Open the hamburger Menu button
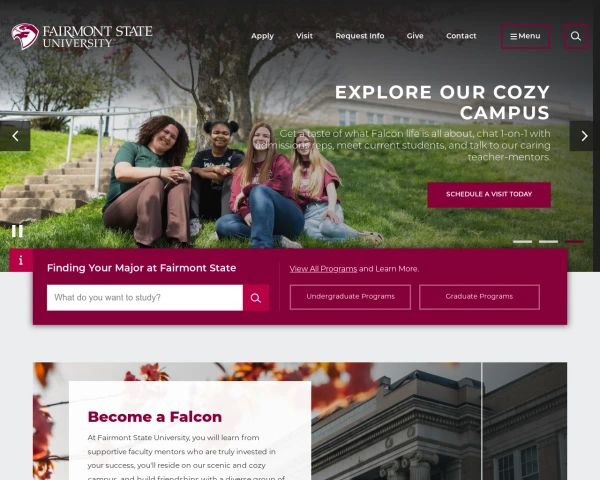 point(525,36)
